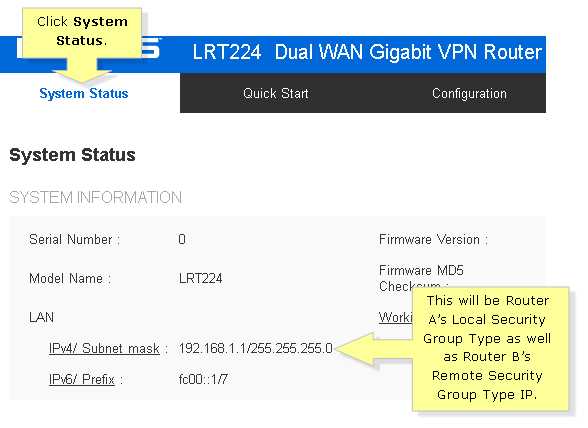Select the Serial Number value 0
Screen dimensions: 588x428
(182, 239)
